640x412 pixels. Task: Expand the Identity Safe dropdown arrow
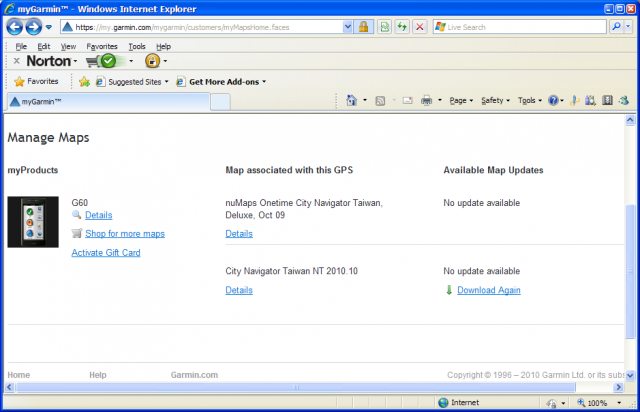[x=165, y=61]
